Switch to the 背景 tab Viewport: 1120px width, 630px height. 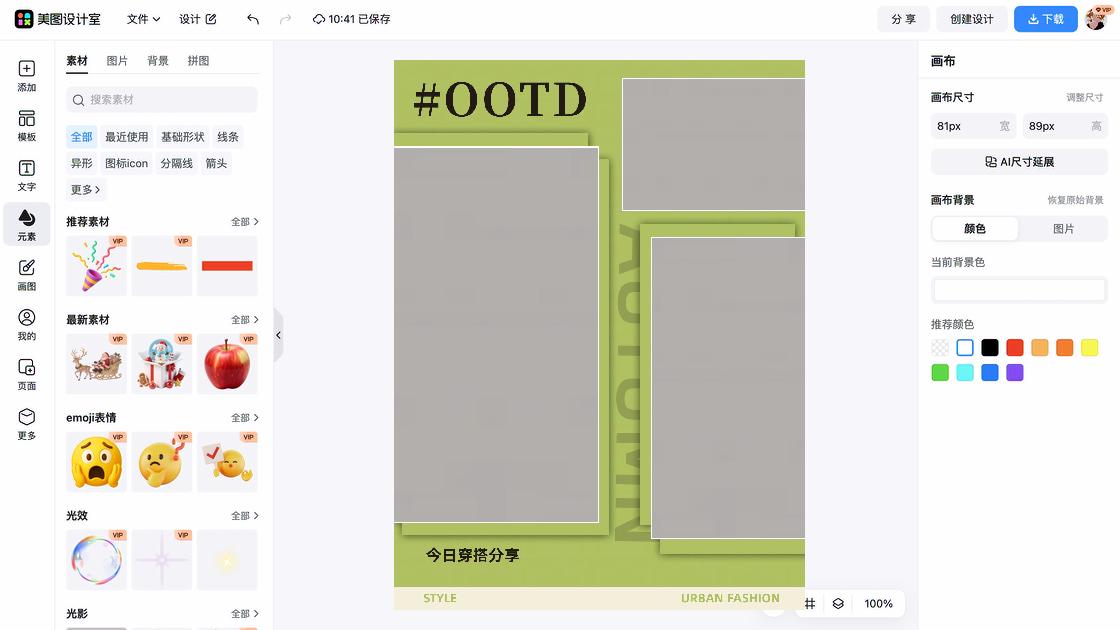click(x=158, y=61)
